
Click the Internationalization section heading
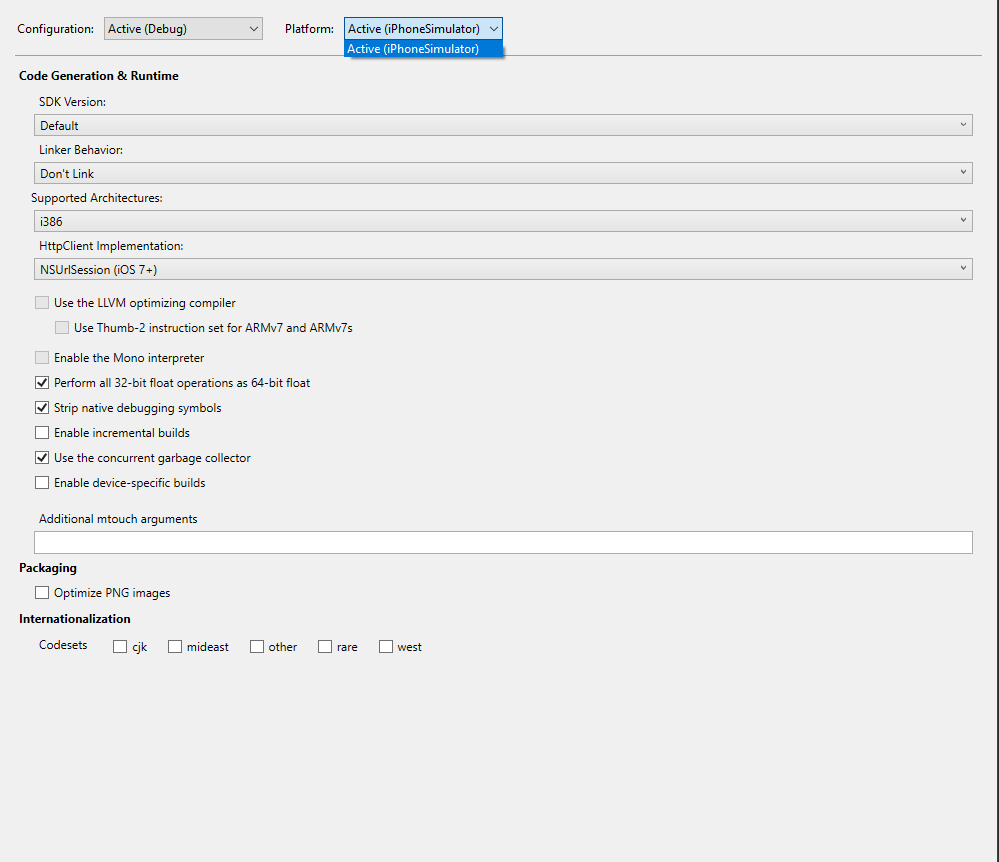coord(75,619)
